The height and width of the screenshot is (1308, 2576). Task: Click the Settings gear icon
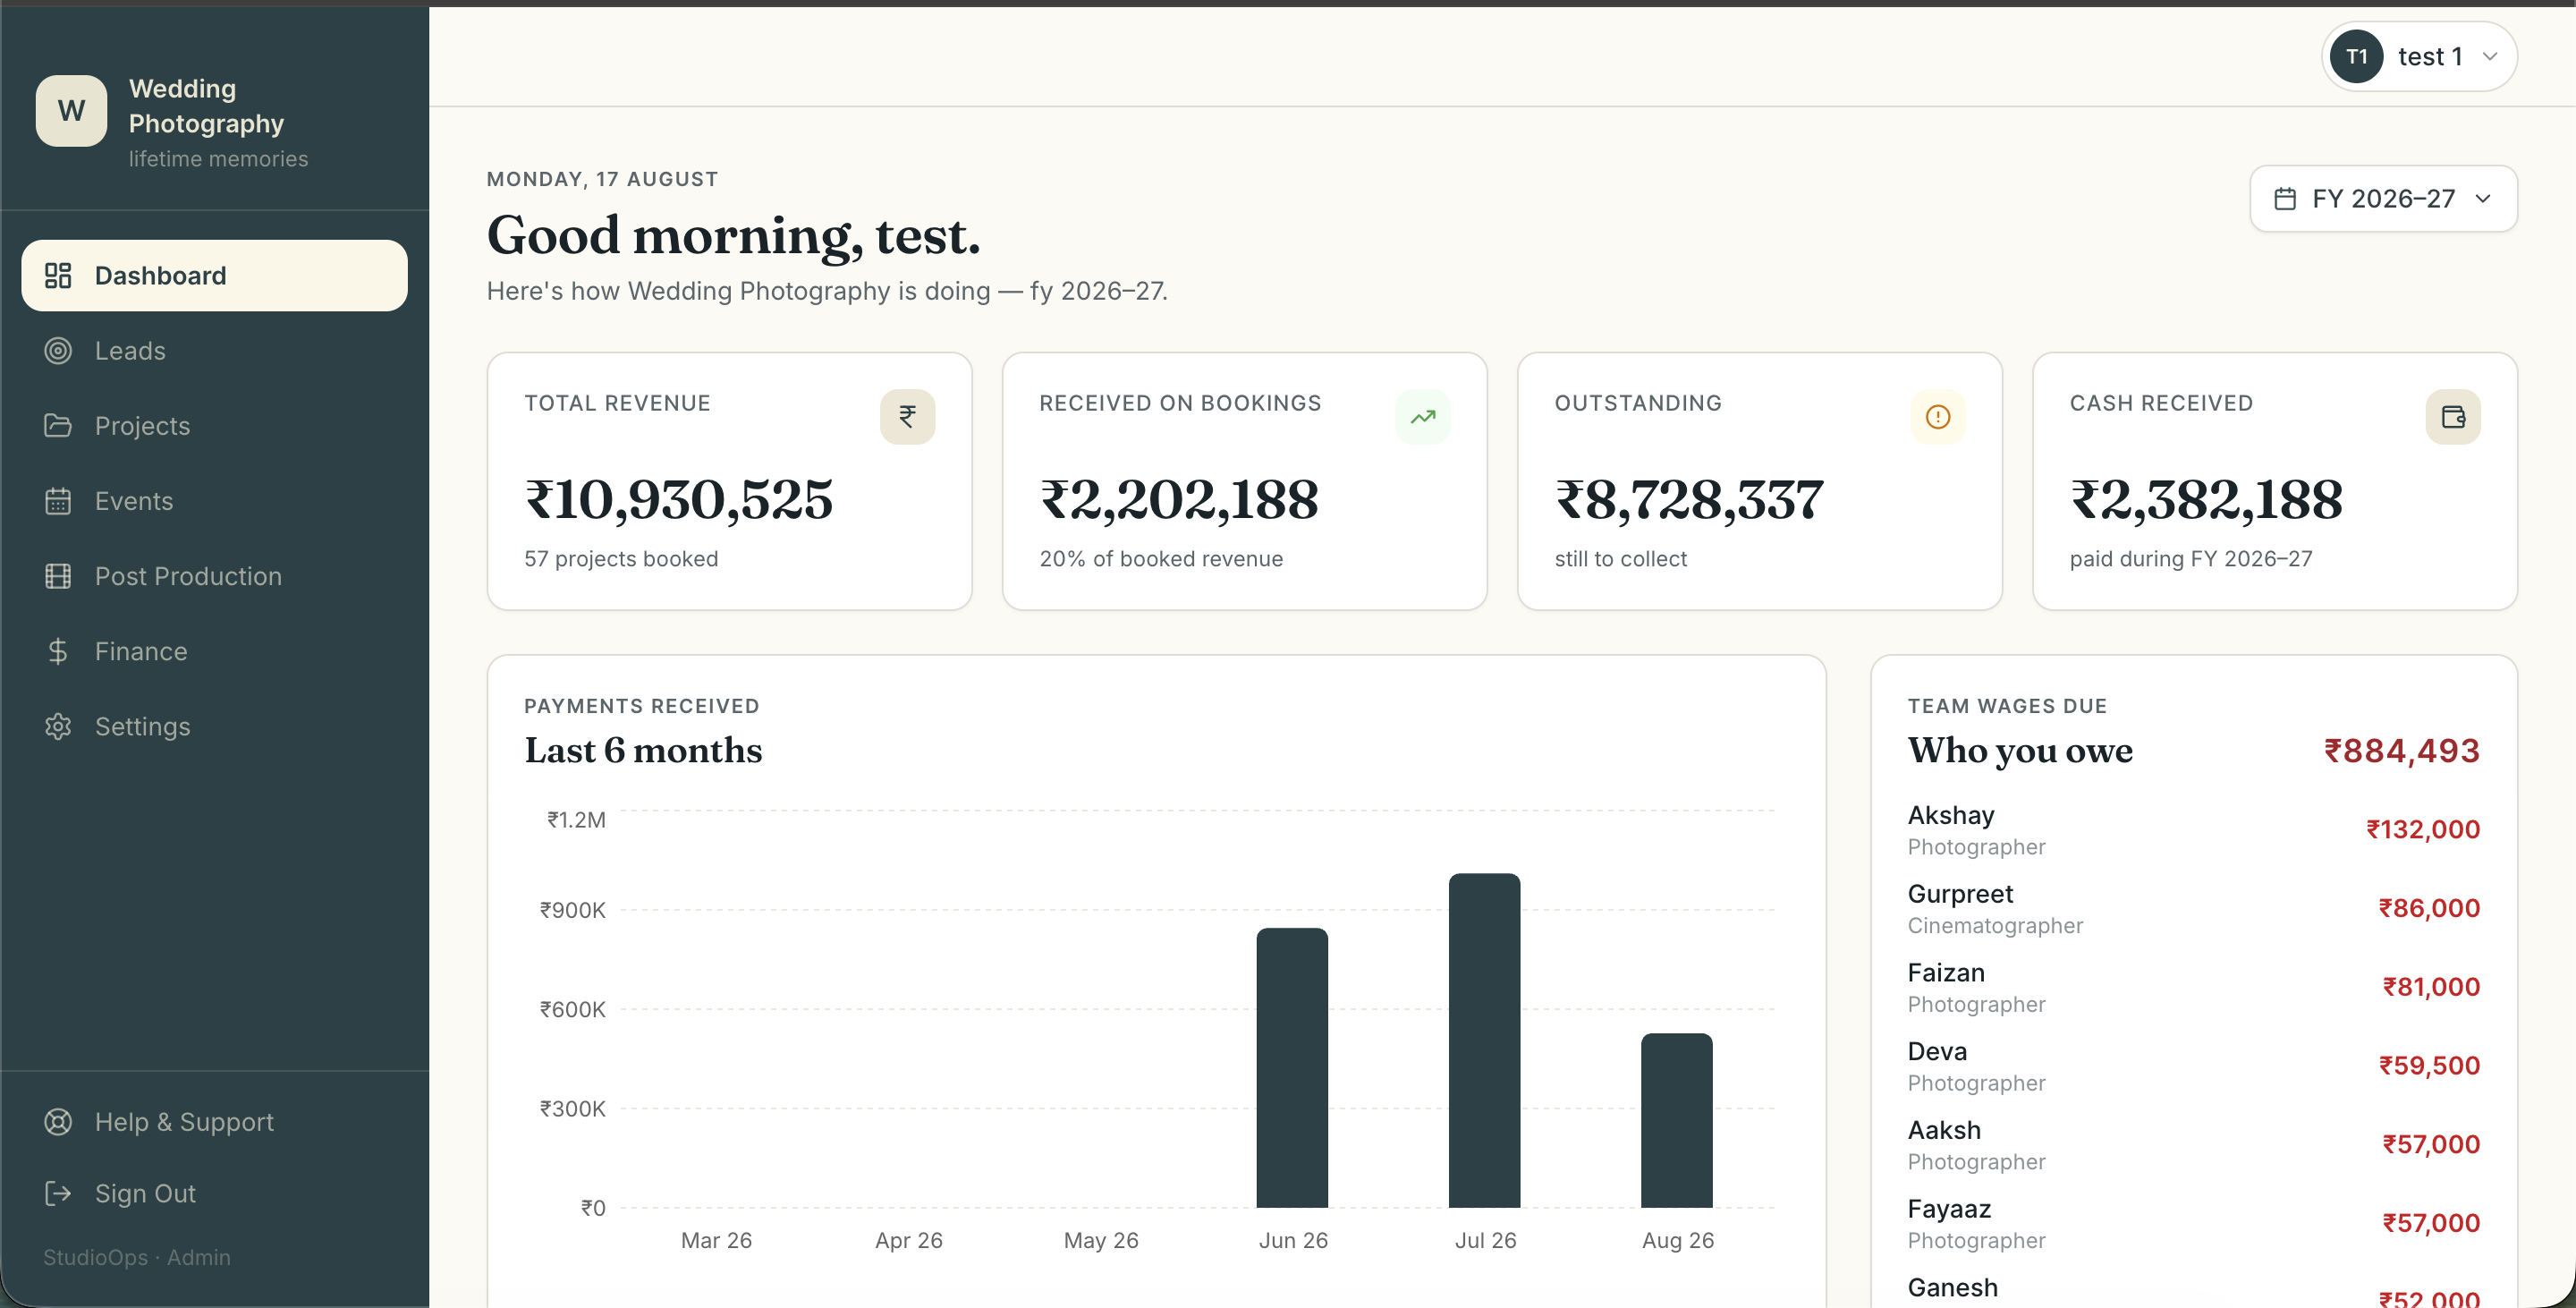pyautogui.click(x=58, y=726)
